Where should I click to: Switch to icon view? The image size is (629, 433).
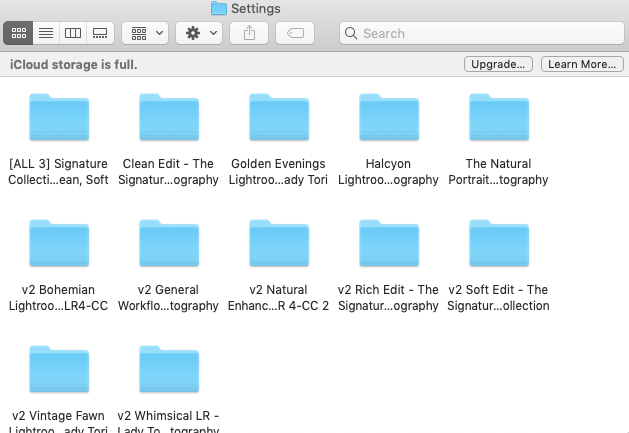click(18, 33)
